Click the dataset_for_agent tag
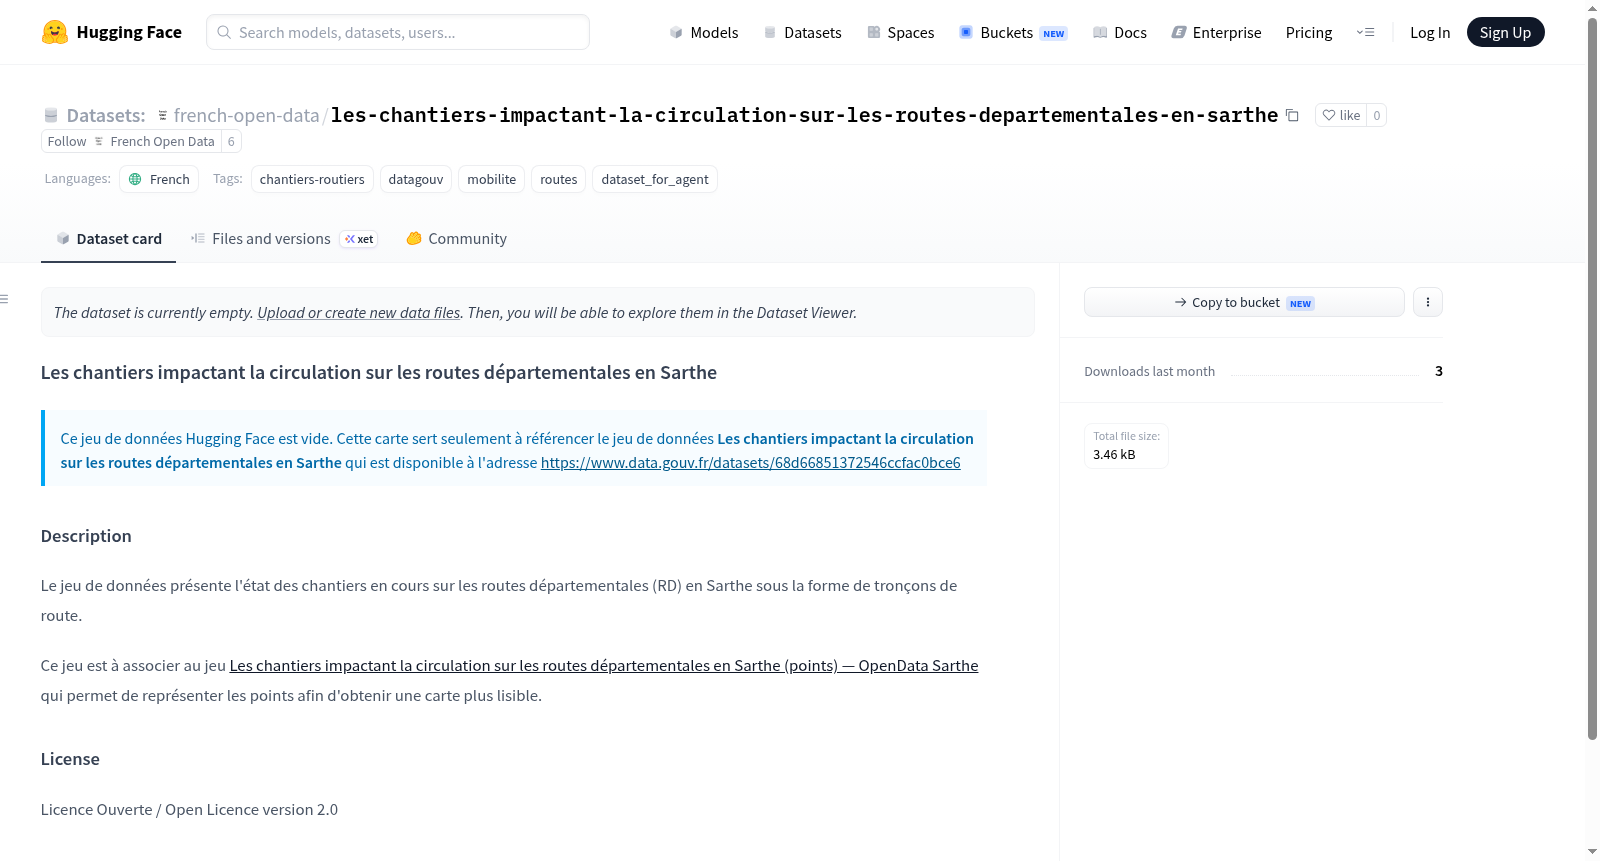Viewport: 1600px width, 861px height. 655,179
